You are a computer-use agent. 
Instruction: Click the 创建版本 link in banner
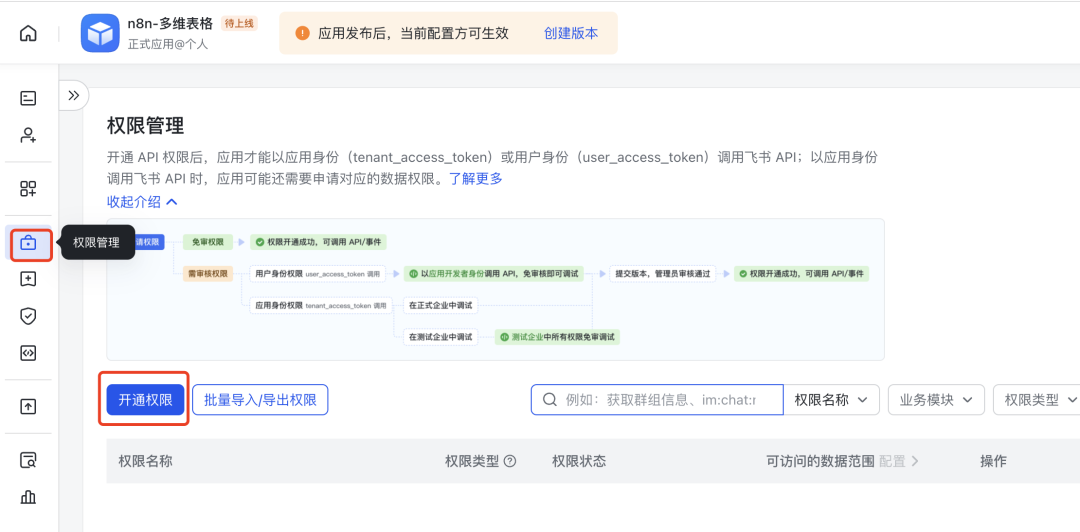click(571, 33)
